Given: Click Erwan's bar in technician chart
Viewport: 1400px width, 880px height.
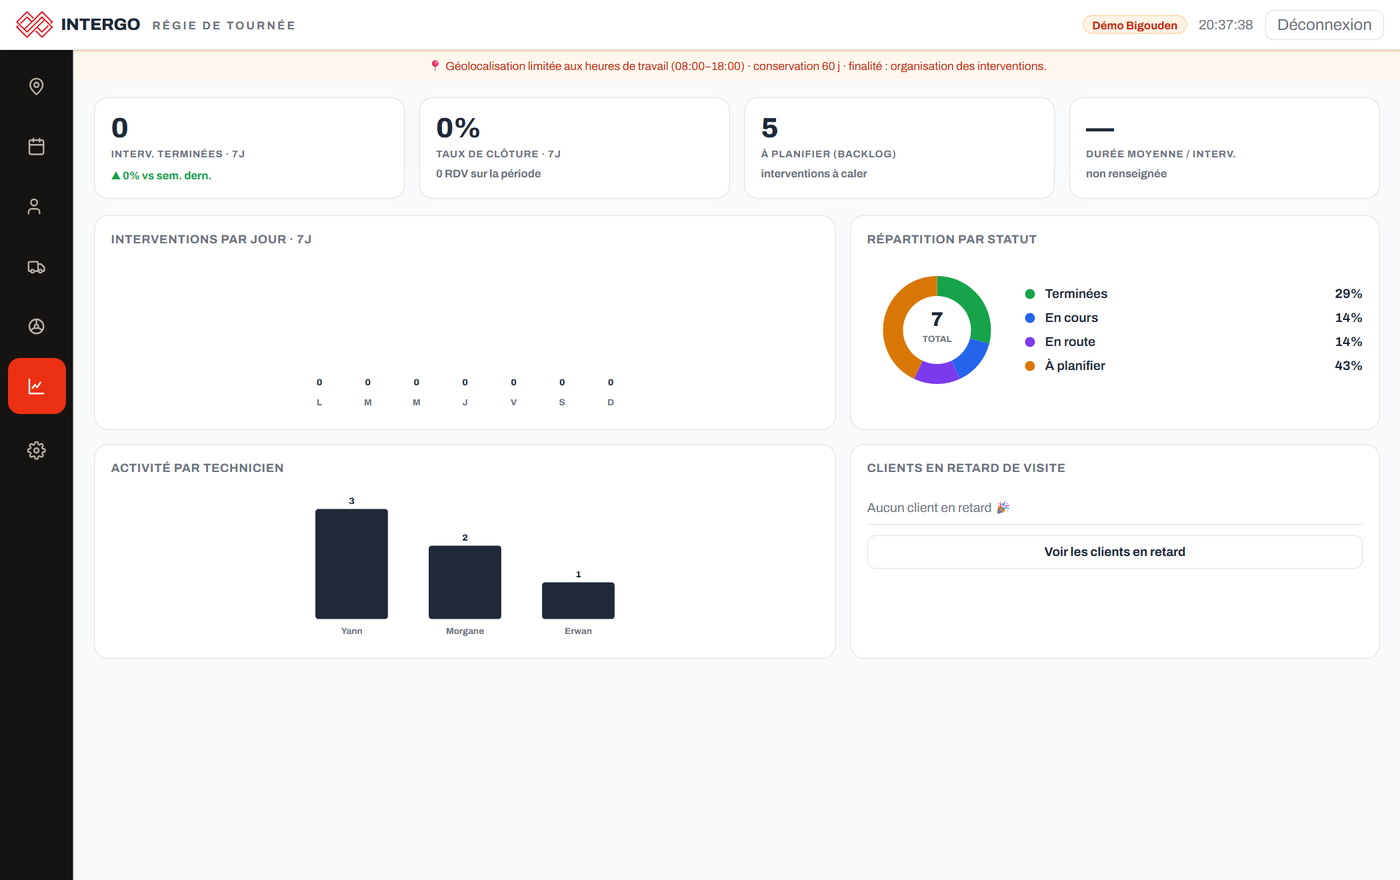Looking at the screenshot, I should pyautogui.click(x=578, y=601).
